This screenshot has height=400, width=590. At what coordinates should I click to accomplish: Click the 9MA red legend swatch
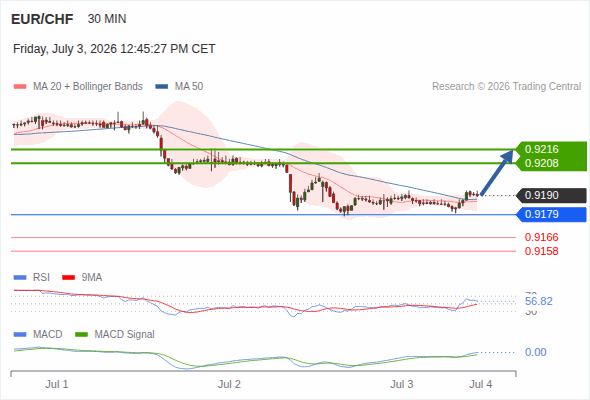click(68, 278)
